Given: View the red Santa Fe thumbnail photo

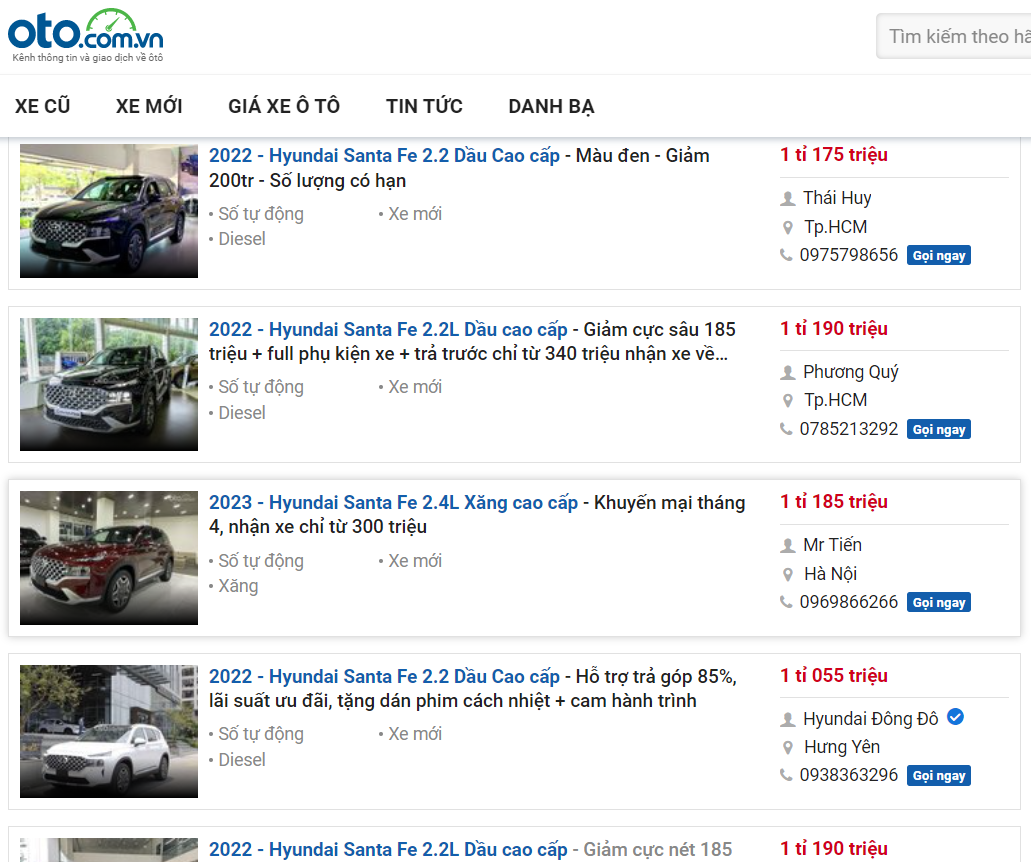Looking at the screenshot, I should pos(109,557).
